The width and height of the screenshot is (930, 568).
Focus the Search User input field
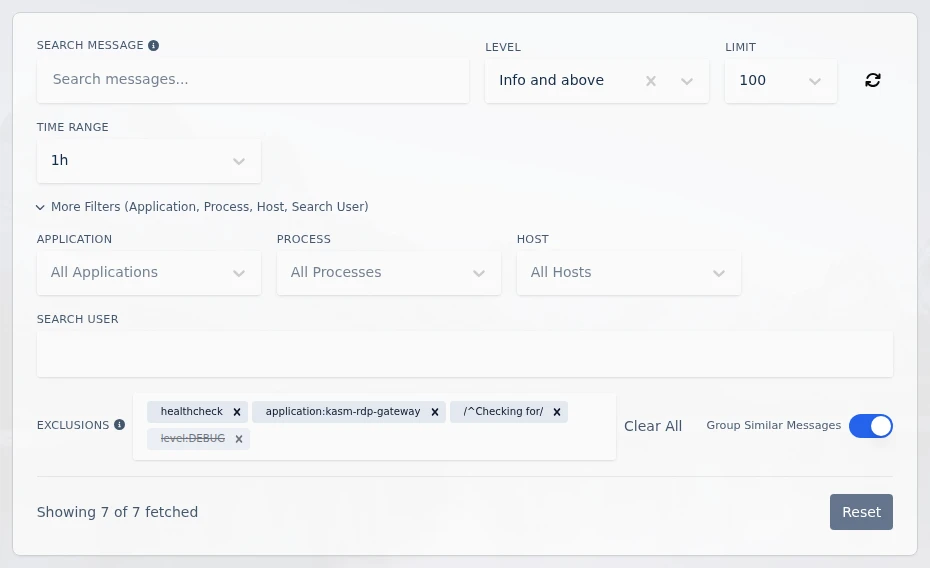click(465, 354)
